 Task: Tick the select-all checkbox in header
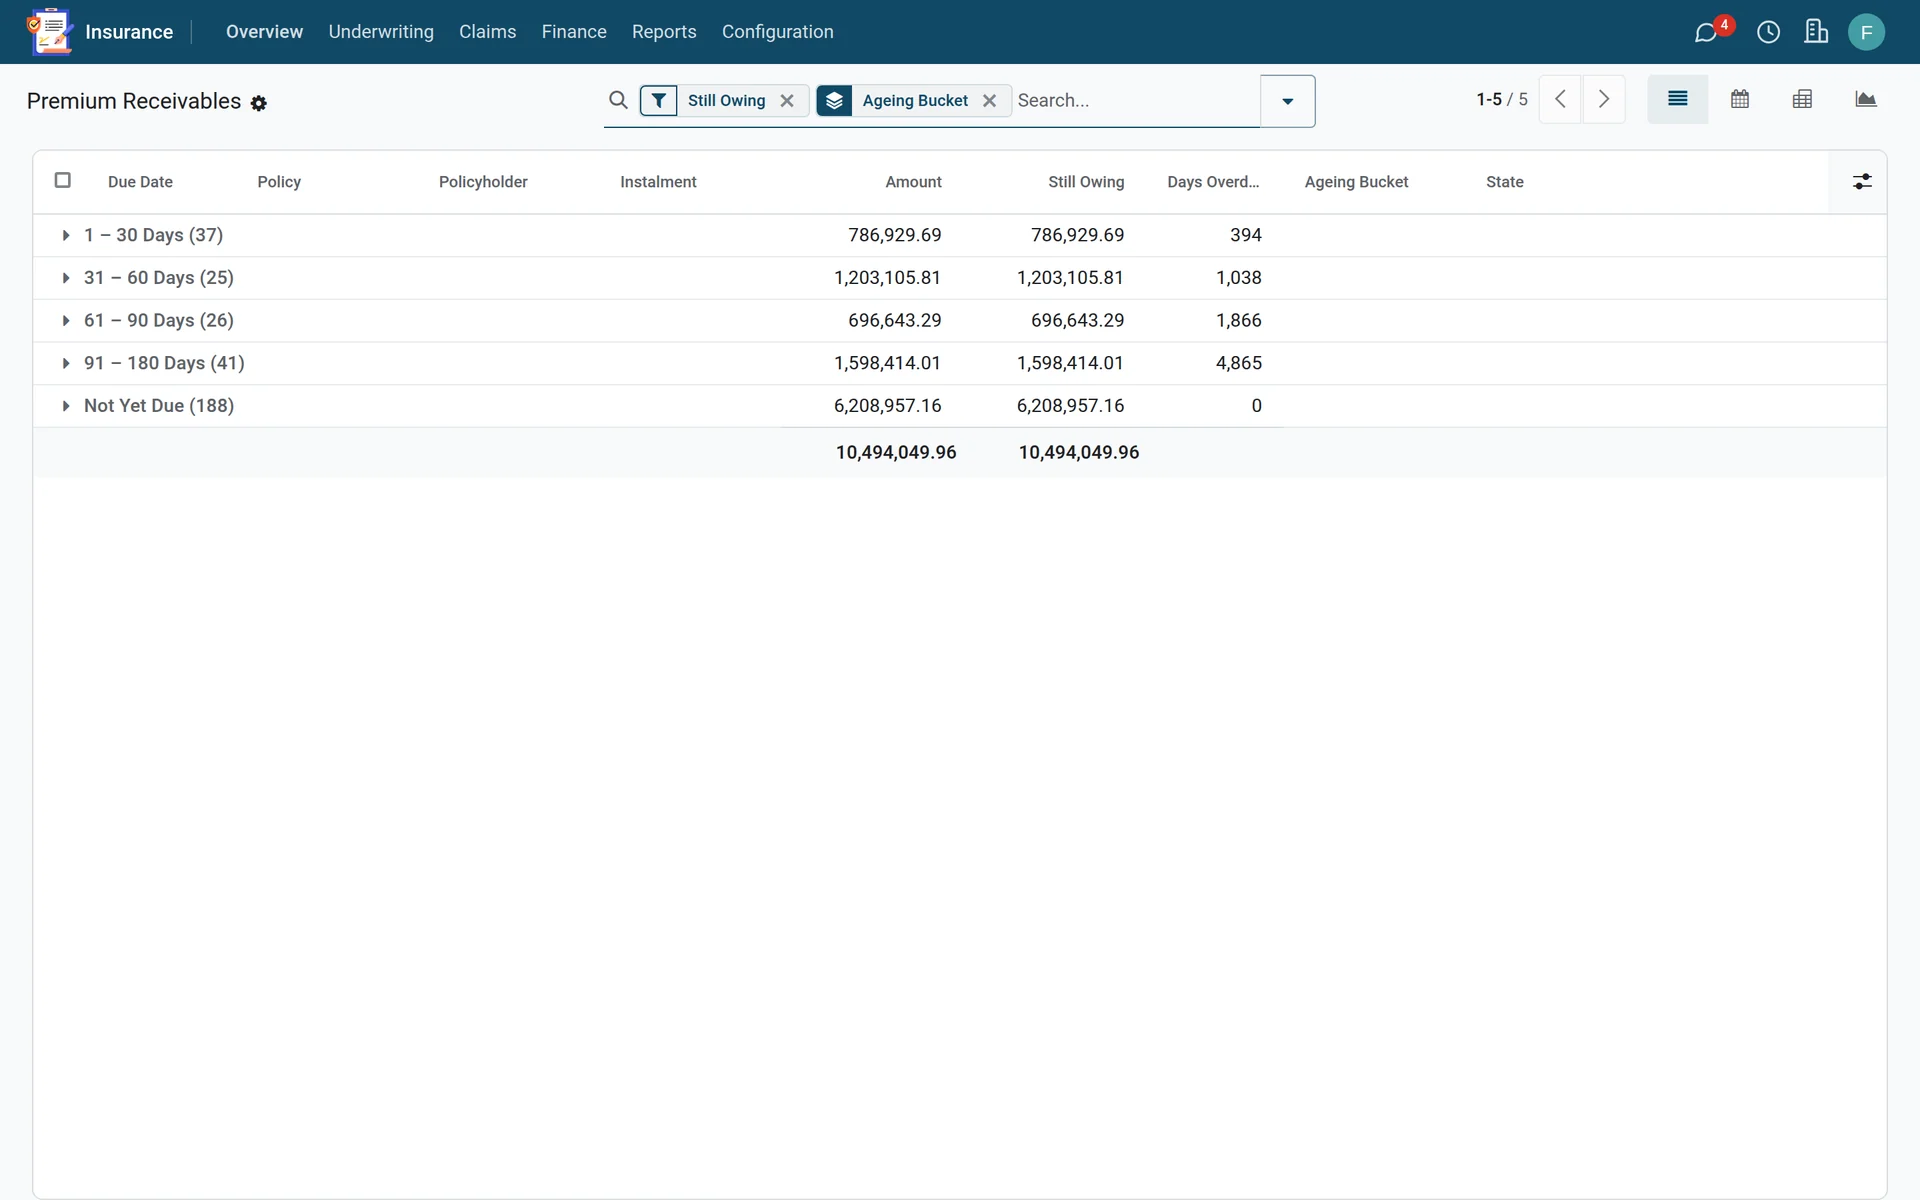click(63, 180)
